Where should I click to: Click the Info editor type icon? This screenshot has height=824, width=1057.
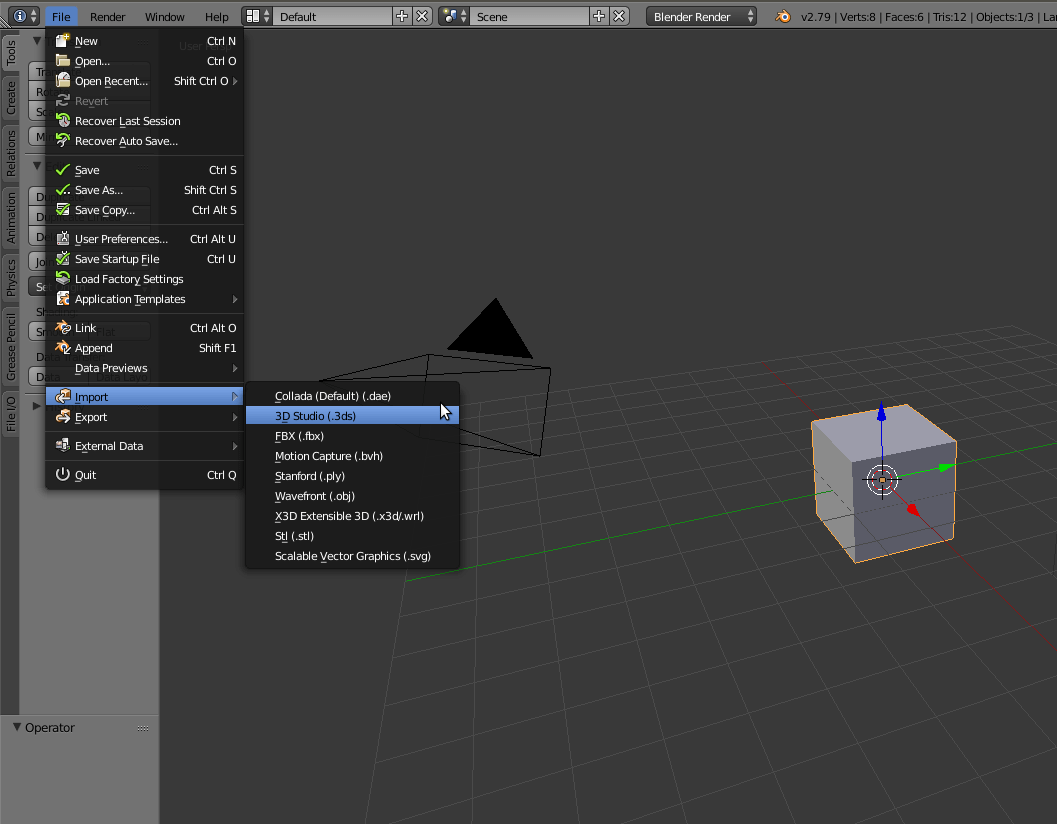(x=25, y=16)
